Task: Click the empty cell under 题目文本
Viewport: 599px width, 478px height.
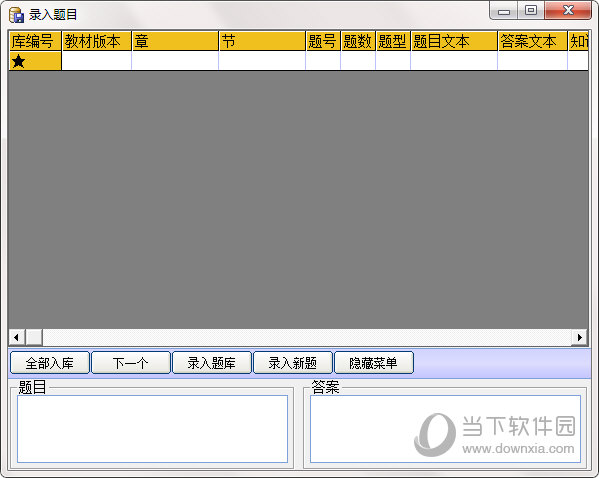Action: pos(454,61)
